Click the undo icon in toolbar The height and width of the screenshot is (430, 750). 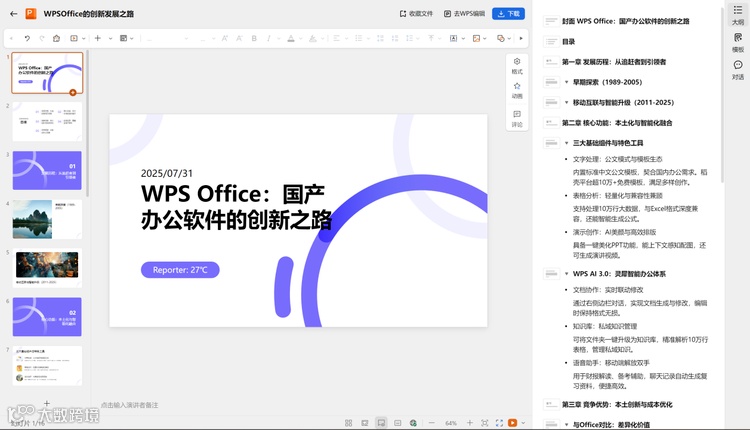[x=27, y=38]
